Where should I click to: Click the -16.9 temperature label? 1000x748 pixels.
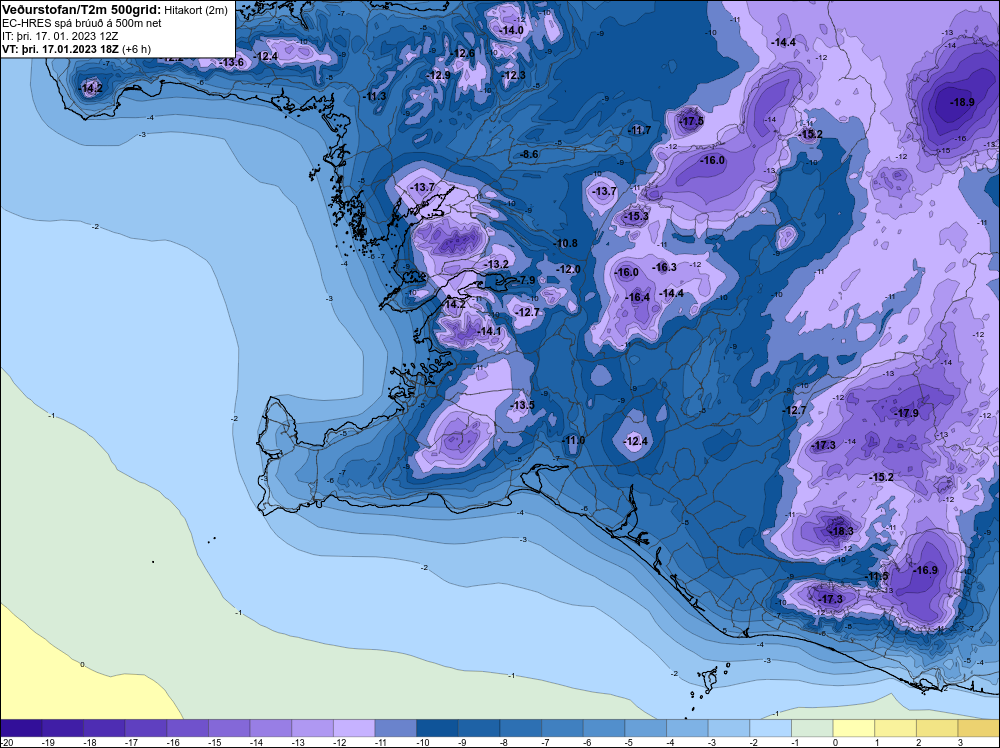pyautogui.click(x=925, y=570)
